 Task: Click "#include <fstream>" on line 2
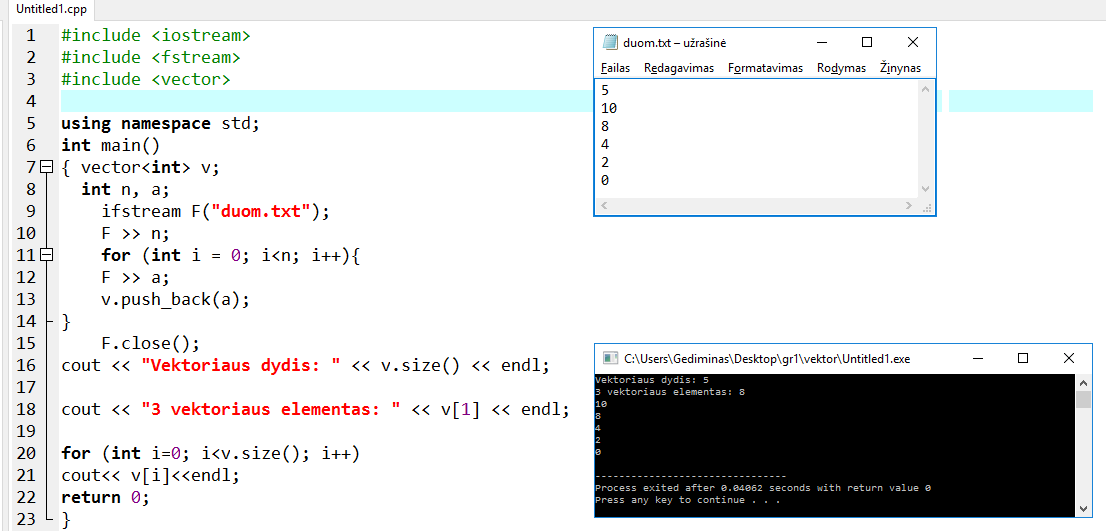(151, 57)
